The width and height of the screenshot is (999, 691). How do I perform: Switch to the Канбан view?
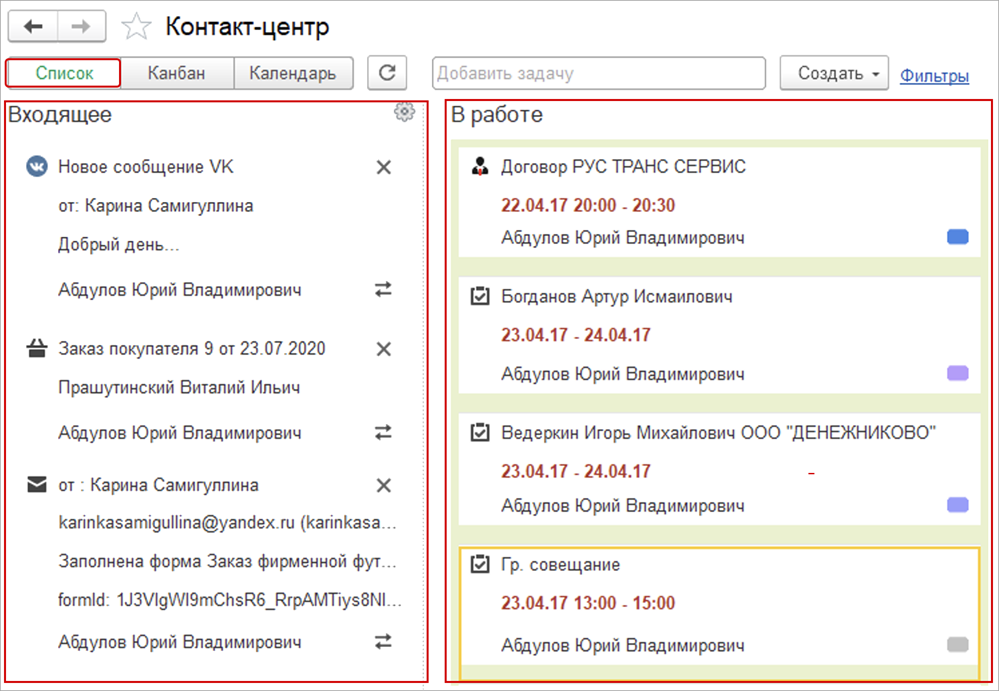(176, 73)
